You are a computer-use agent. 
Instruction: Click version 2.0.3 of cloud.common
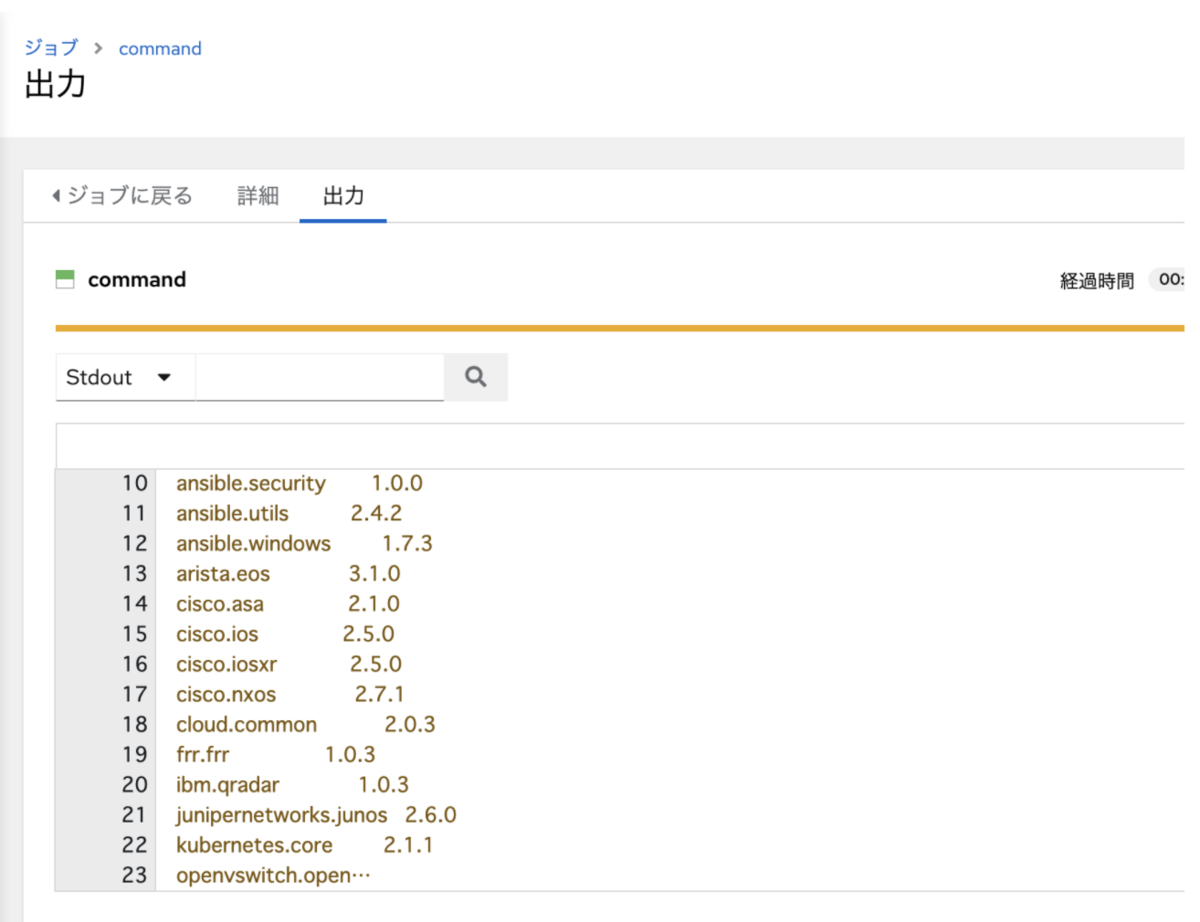[x=410, y=724]
